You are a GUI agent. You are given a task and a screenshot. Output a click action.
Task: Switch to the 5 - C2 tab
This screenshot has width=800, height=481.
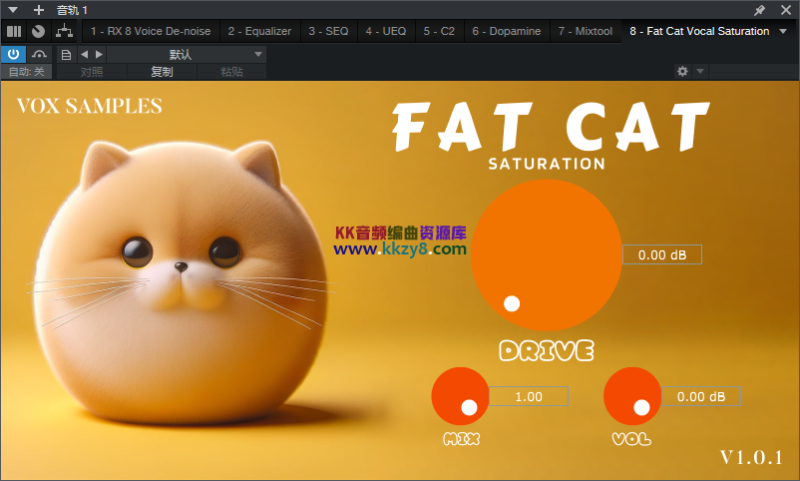coord(439,31)
